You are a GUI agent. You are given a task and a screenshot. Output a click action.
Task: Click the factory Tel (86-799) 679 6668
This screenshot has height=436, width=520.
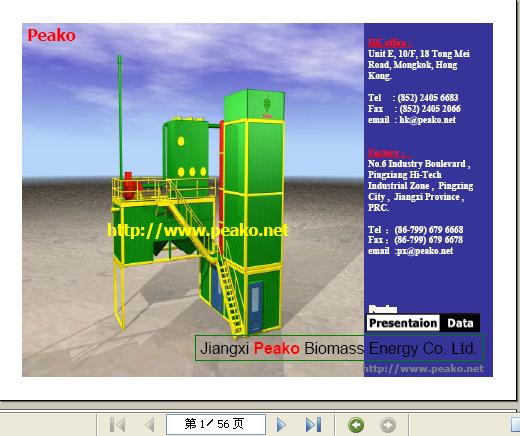point(429,230)
